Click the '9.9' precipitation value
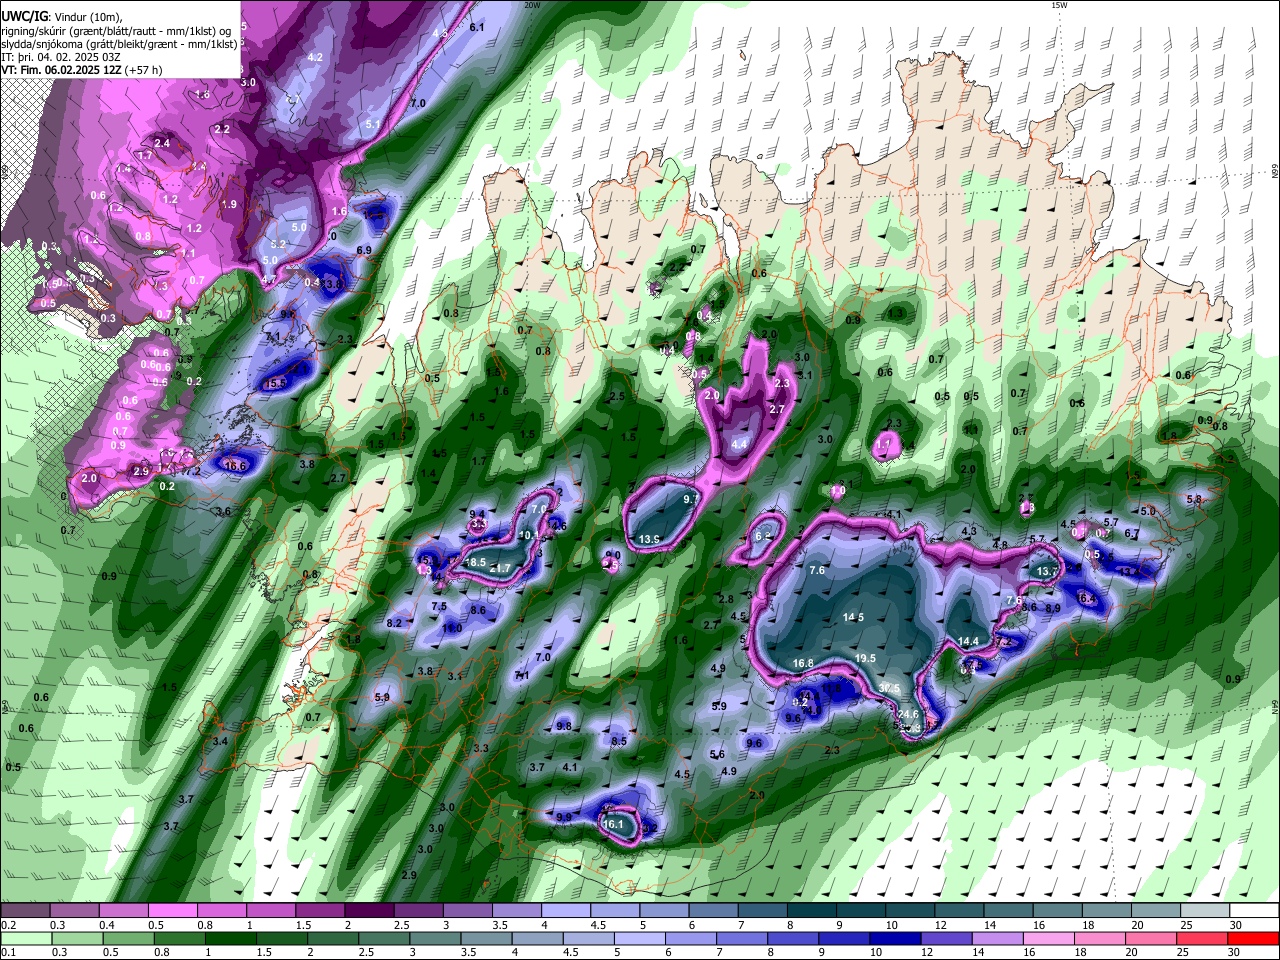The image size is (1280, 960). 564,817
